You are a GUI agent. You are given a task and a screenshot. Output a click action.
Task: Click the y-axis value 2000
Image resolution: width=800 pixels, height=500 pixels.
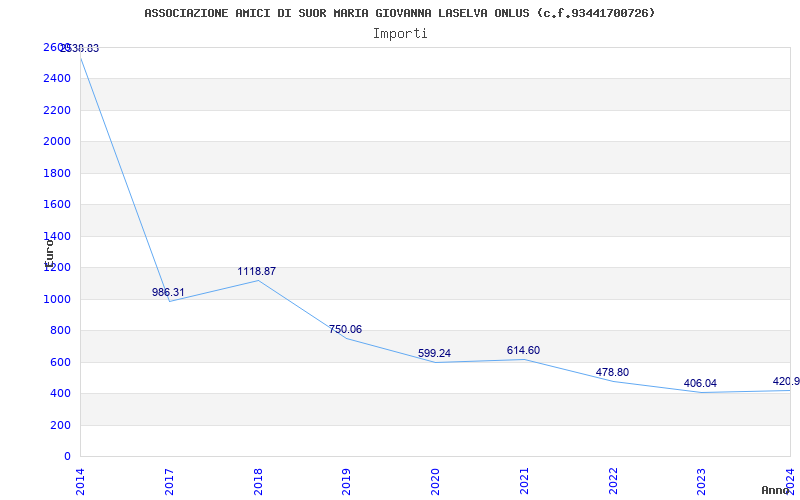pyautogui.click(x=57, y=142)
